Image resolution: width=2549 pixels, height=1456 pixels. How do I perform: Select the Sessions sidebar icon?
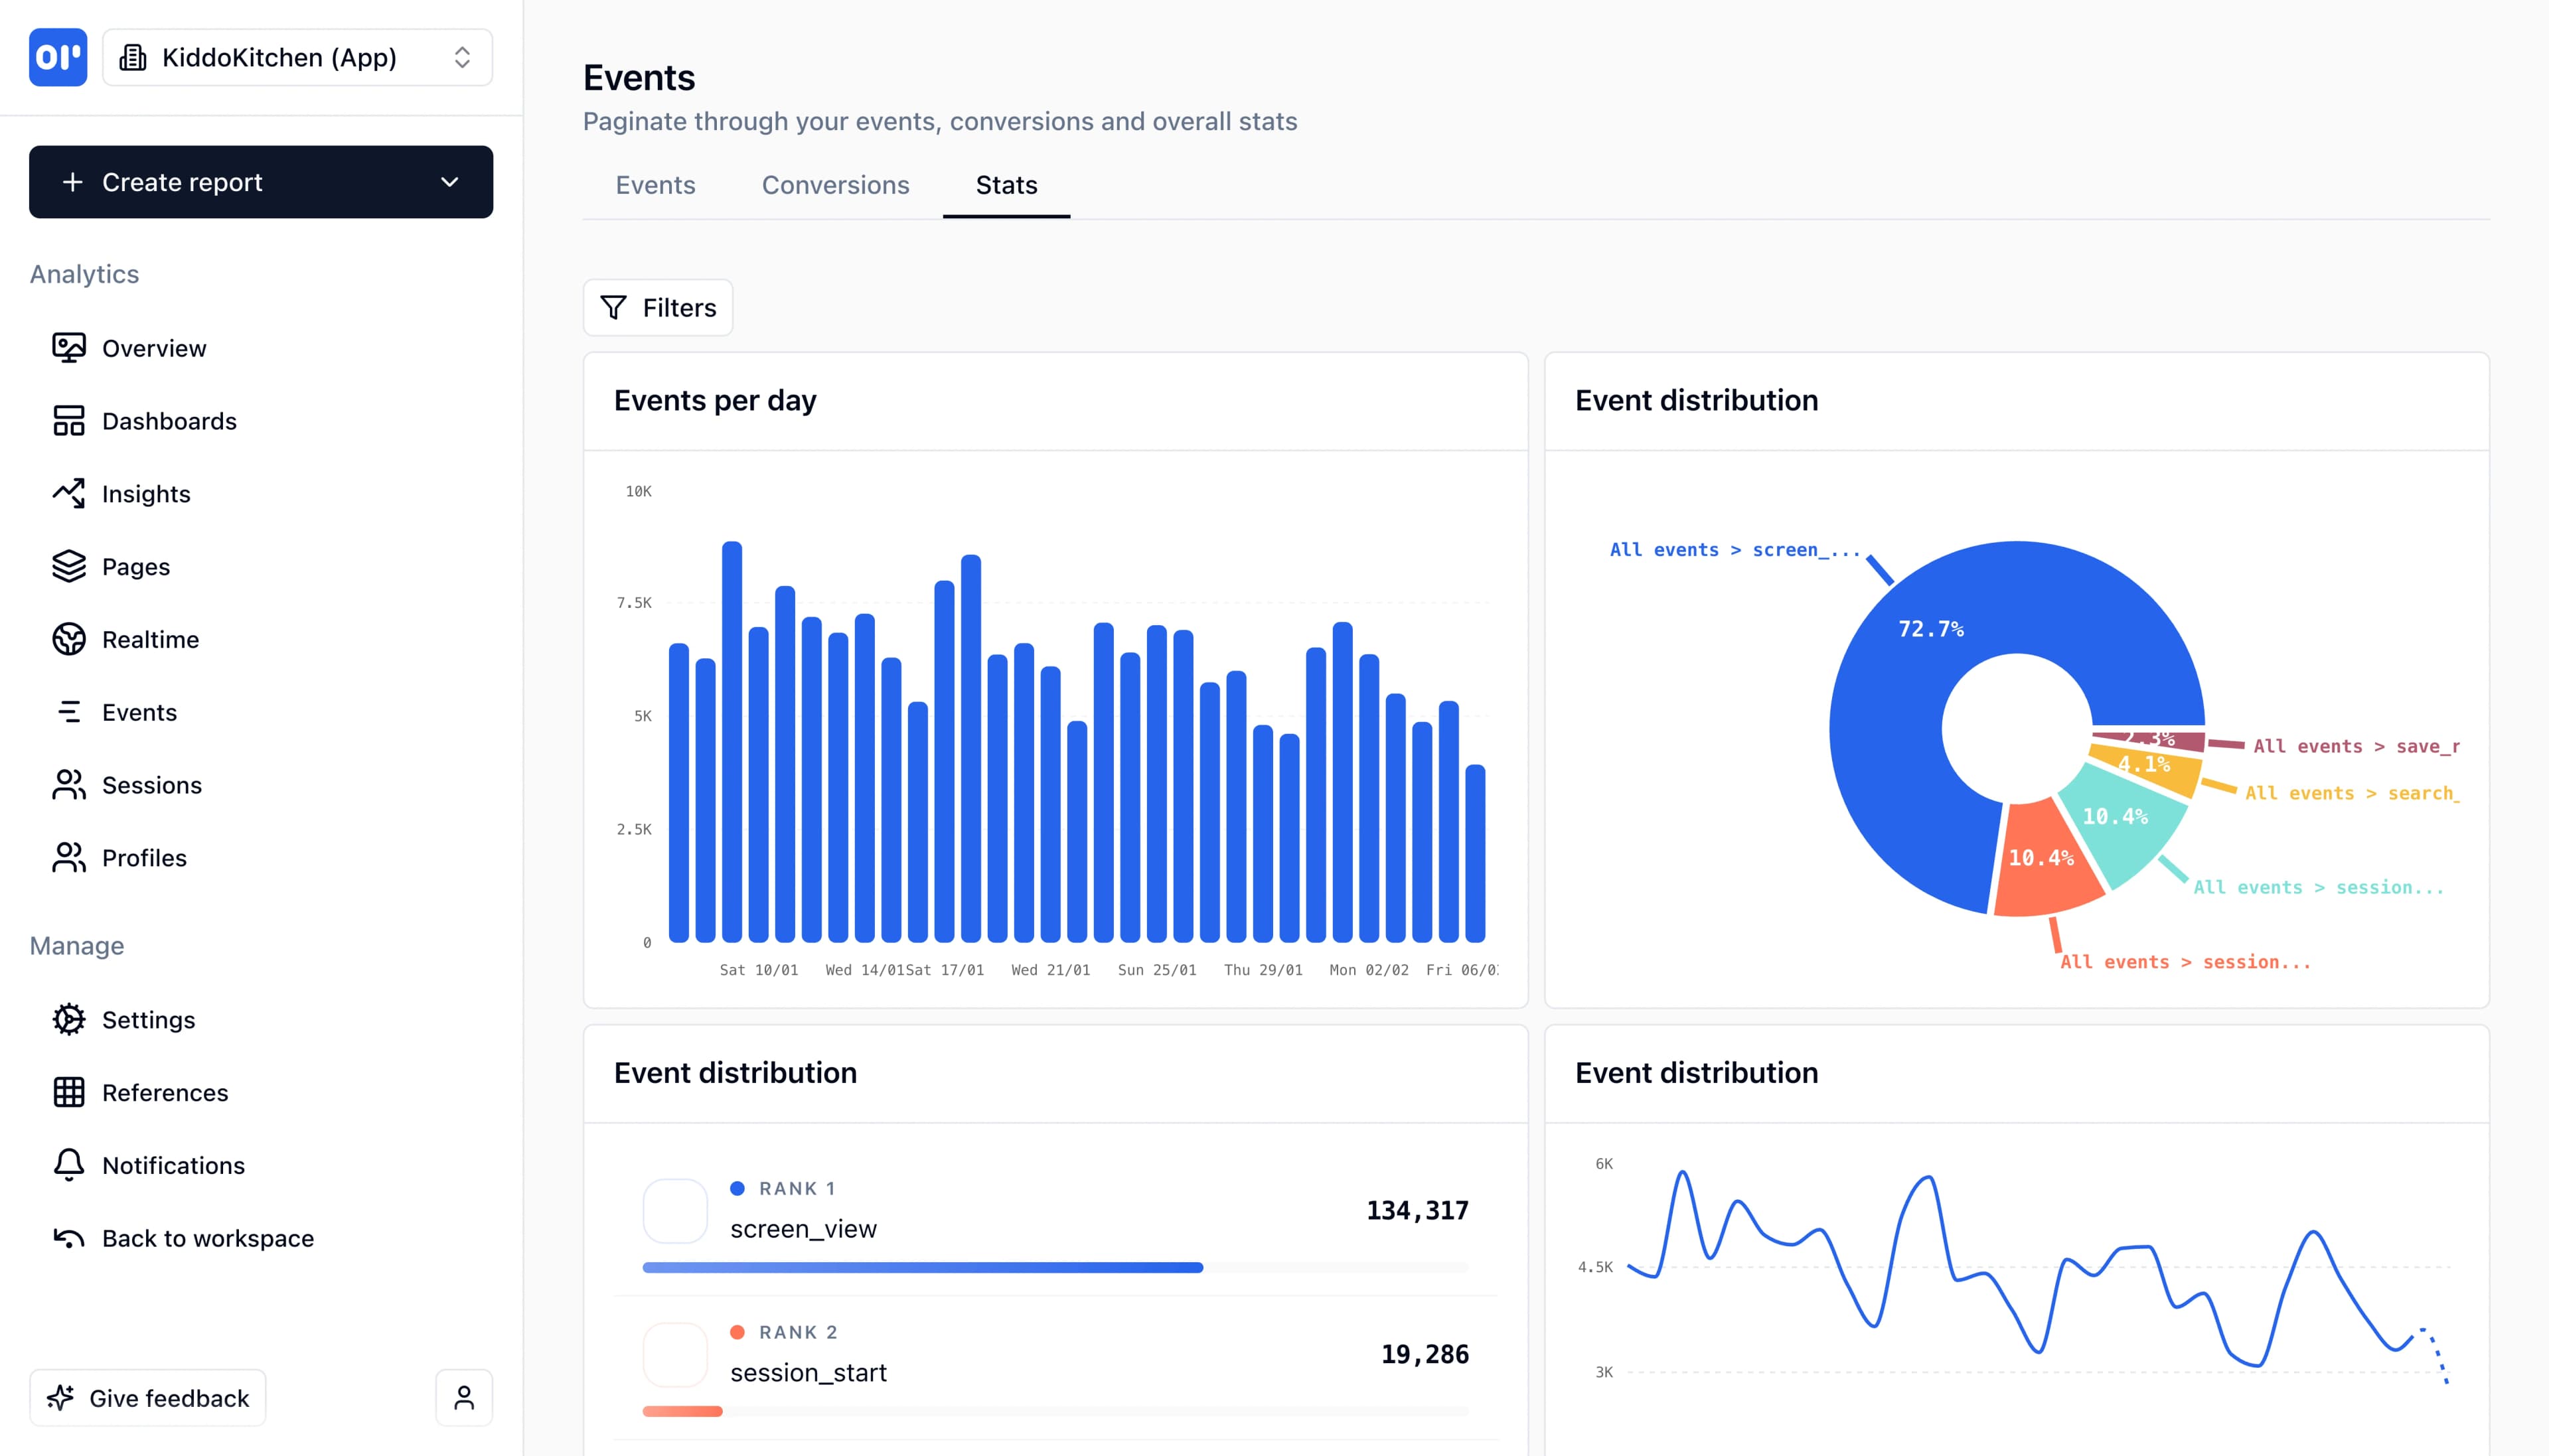(x=68, y=784)
